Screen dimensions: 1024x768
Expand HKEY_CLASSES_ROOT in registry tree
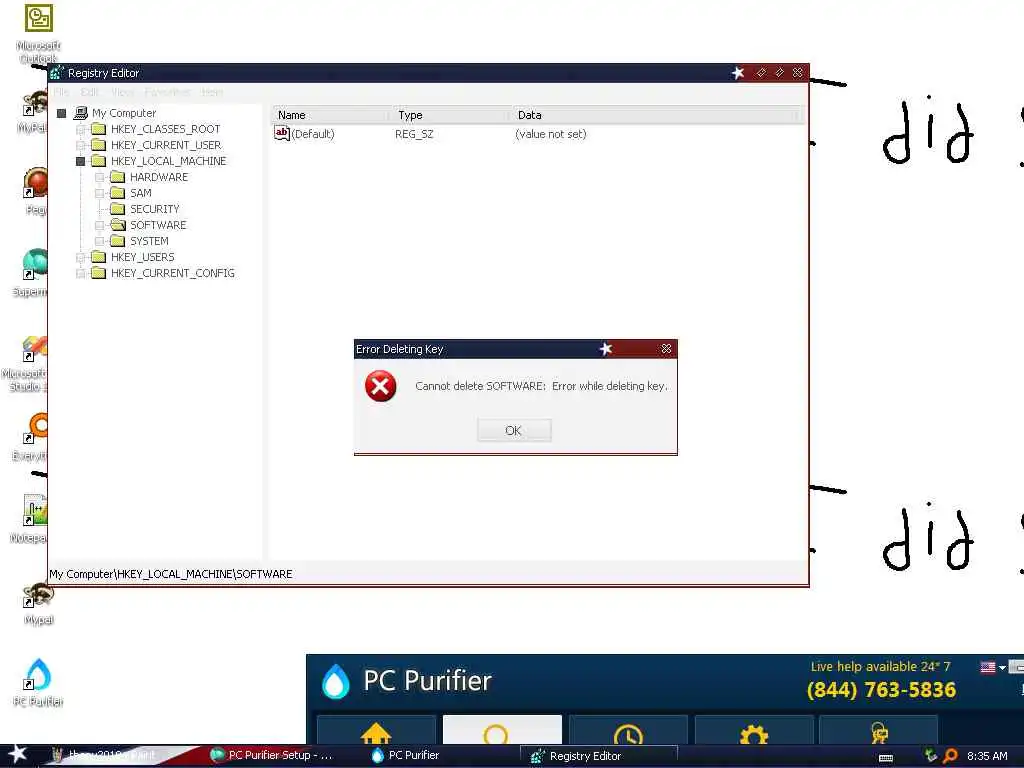click(80, 129)
